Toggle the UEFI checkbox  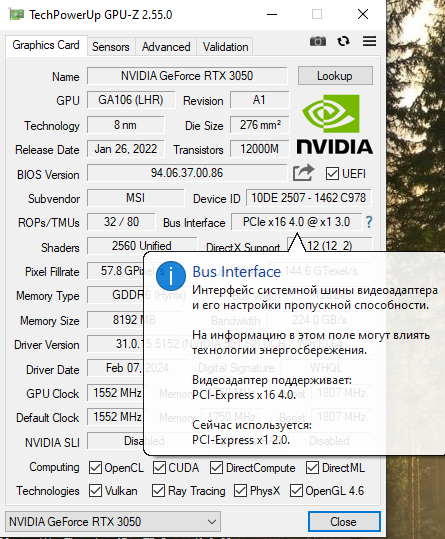pos(332,174)
